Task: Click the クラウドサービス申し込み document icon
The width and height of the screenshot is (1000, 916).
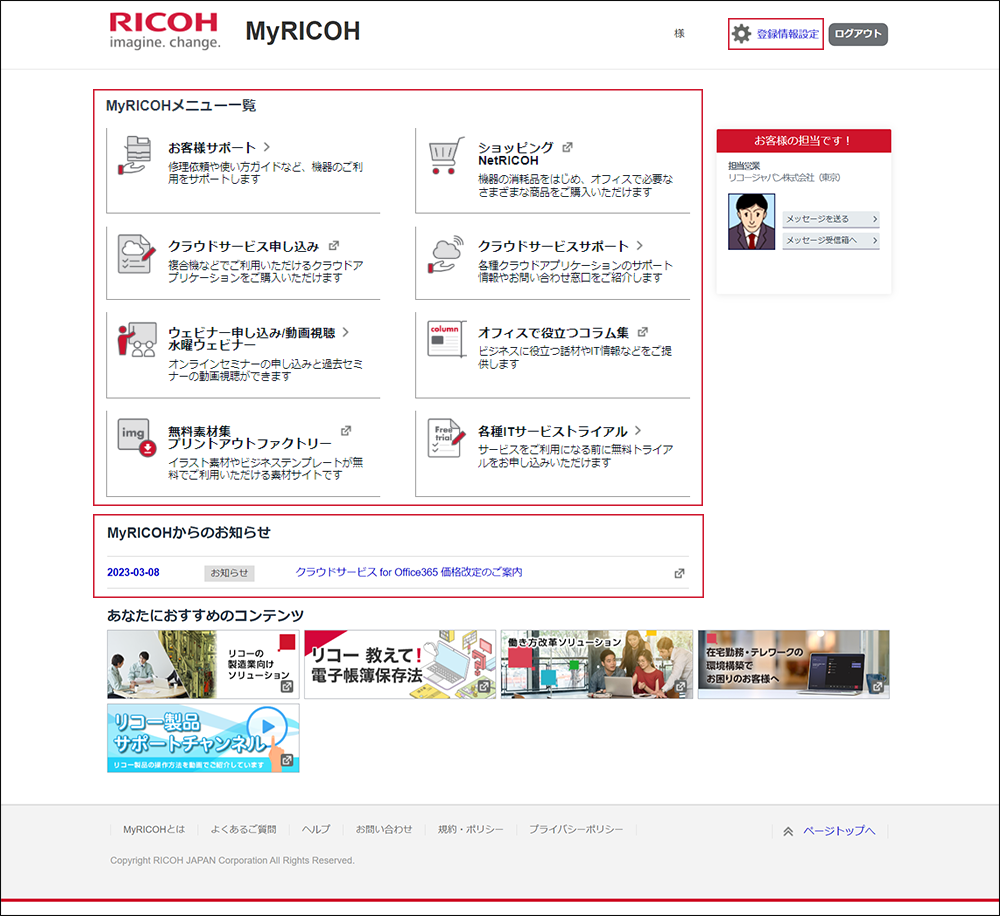Action: tap(134, 253)
